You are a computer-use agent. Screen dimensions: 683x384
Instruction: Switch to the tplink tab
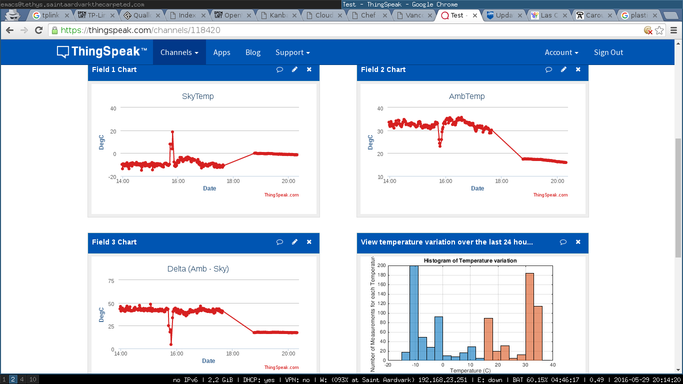point(51,15)
